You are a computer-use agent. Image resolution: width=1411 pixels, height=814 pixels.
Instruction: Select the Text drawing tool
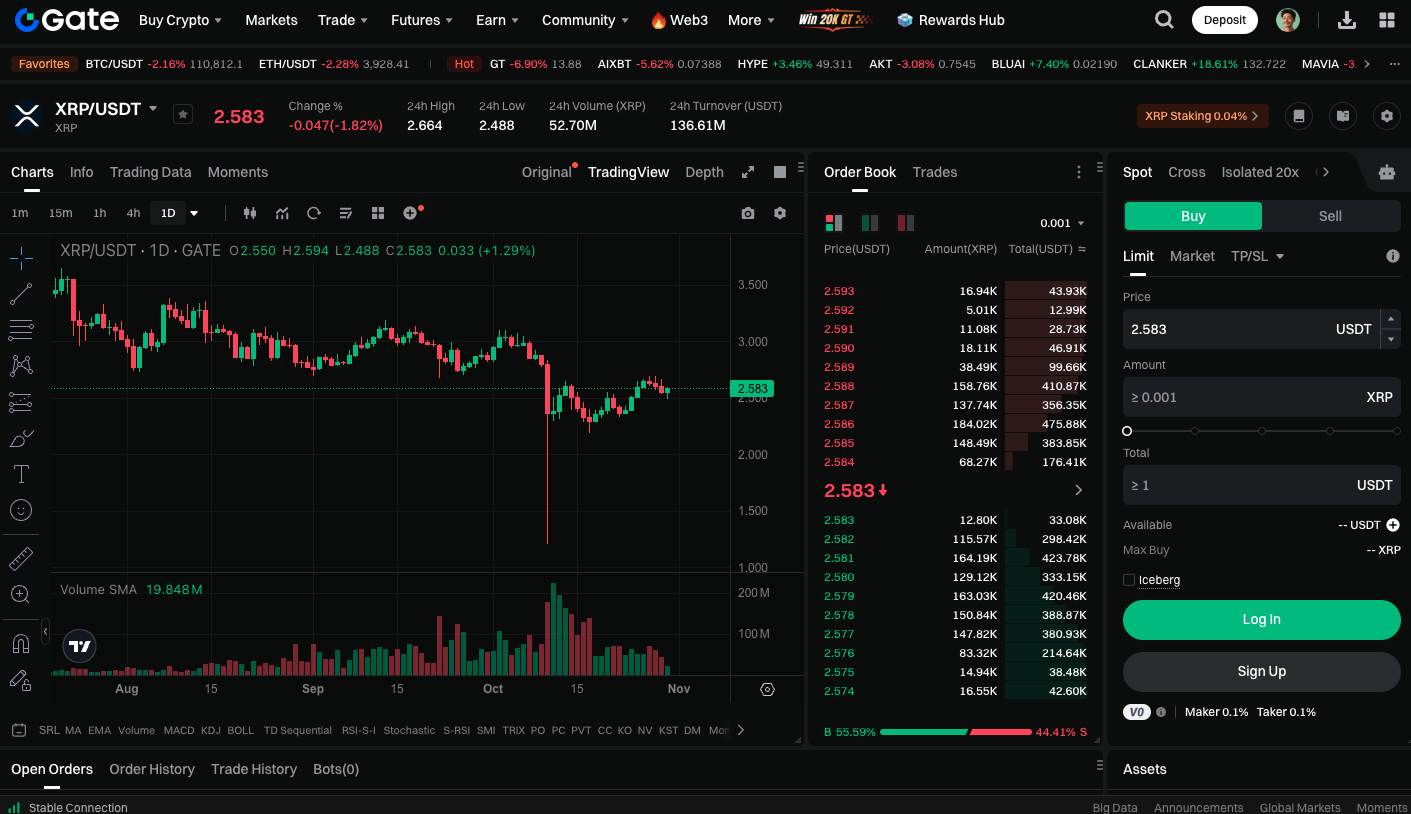click(x=21, y=474)
